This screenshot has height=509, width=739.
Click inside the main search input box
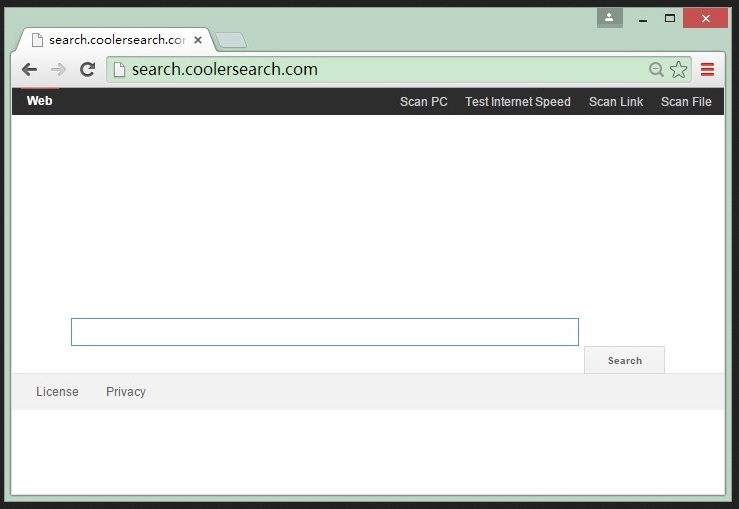pyautogui.click(x=325, y=332)
